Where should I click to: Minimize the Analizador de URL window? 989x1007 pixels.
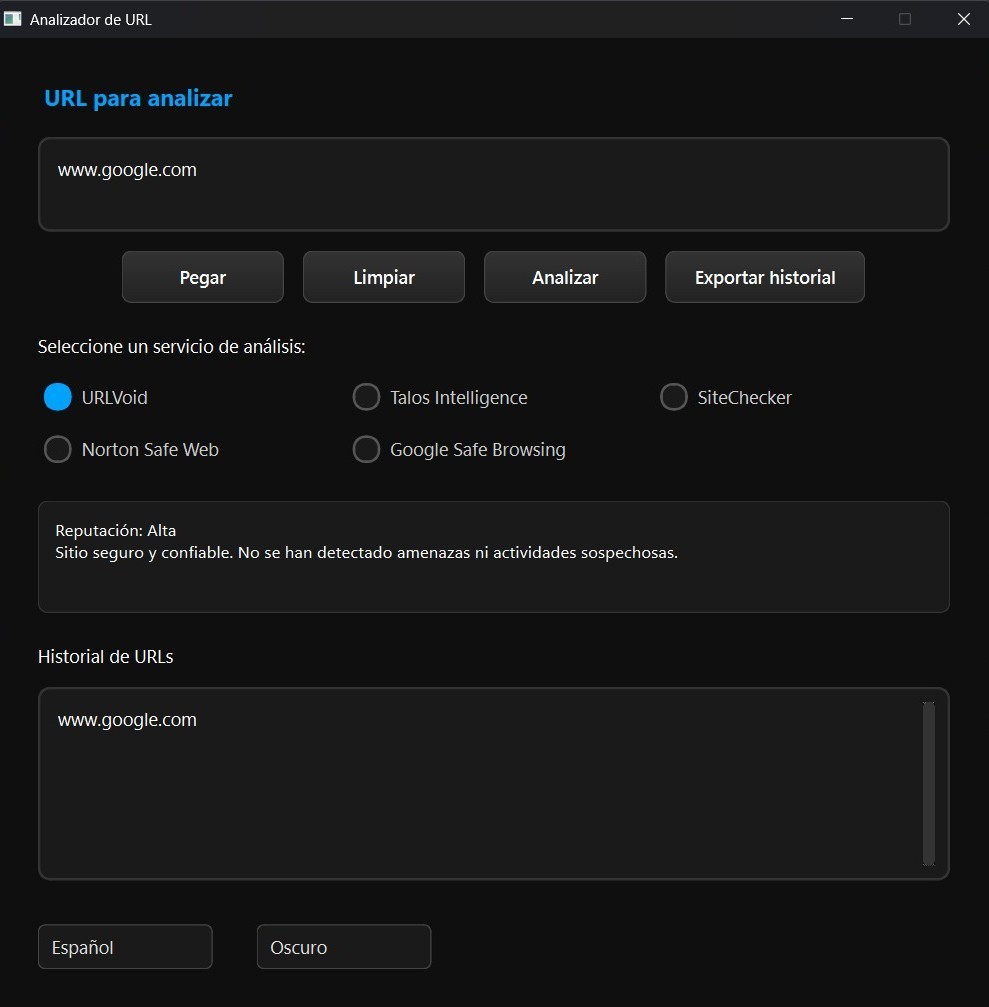point(847,19)
